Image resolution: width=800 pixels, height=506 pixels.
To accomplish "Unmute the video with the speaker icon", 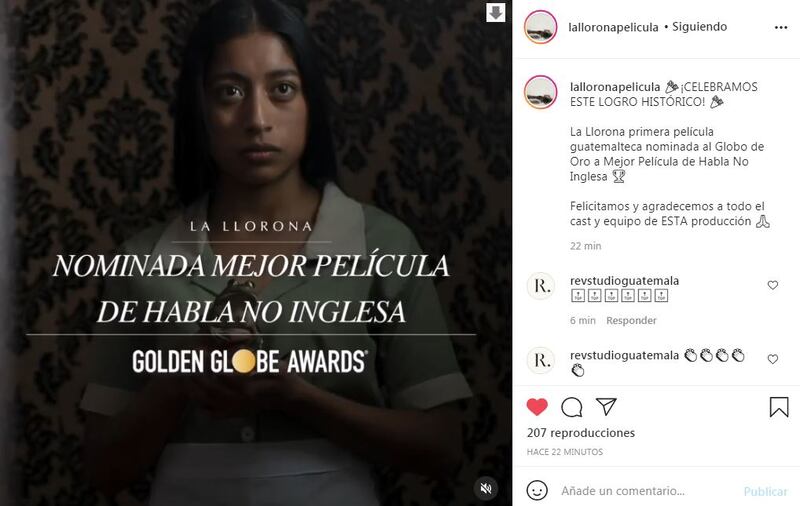I will click(486, 488).
